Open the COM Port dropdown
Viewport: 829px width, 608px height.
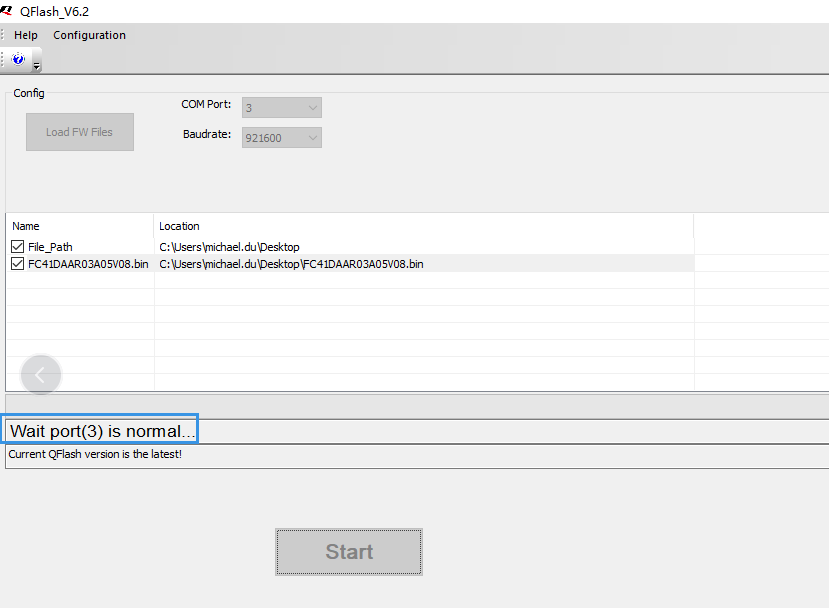click(281, 107)
